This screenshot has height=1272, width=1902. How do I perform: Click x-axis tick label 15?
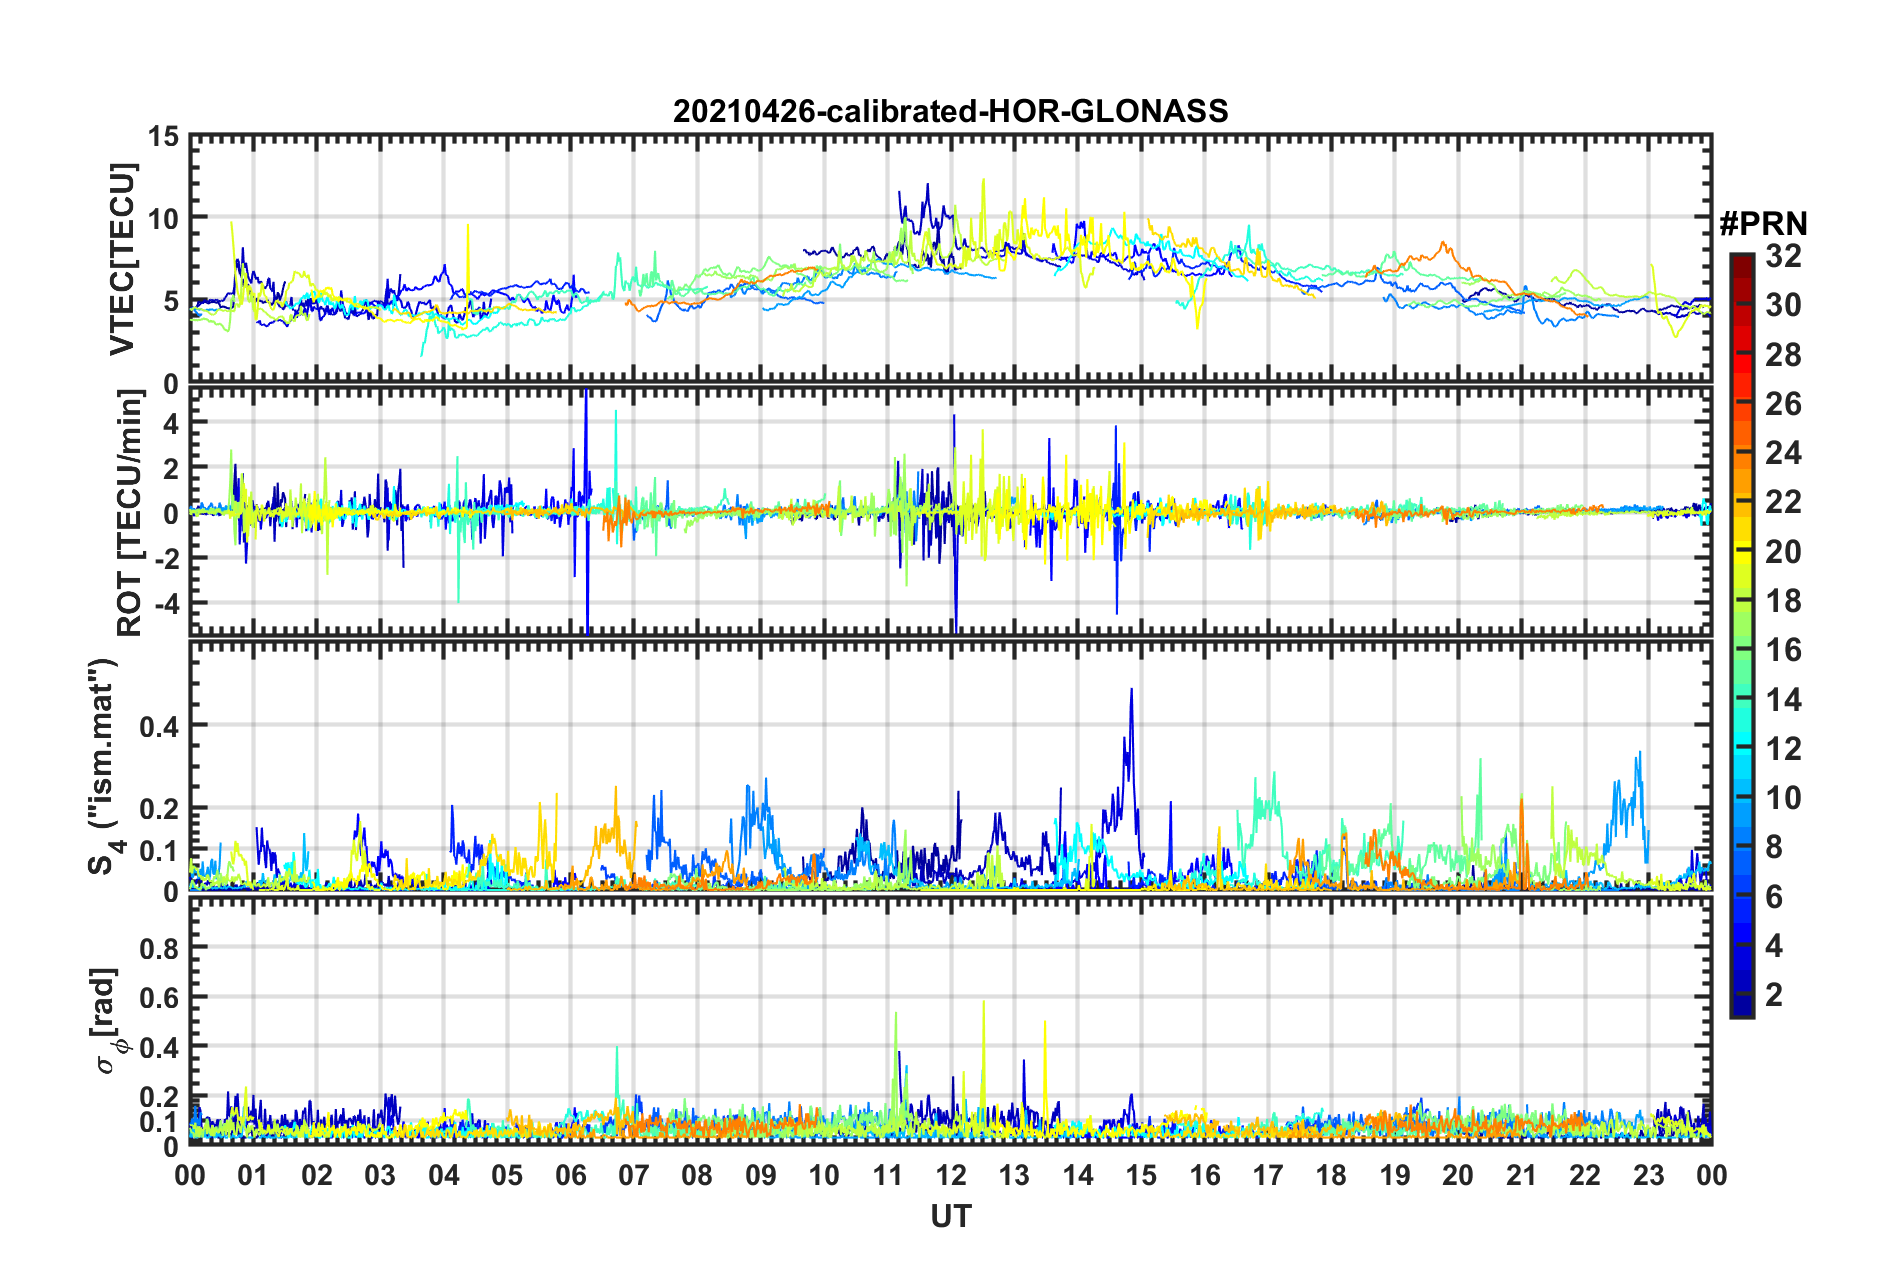tap(1141, 1174)
